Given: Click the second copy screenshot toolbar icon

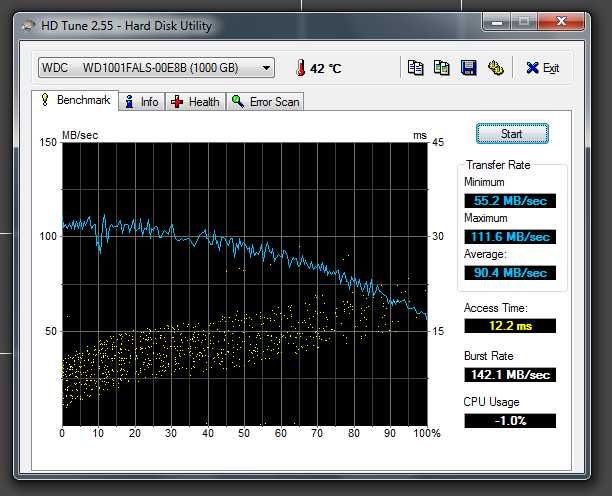Looking at the screenshot, I should (x=442, y=68).
